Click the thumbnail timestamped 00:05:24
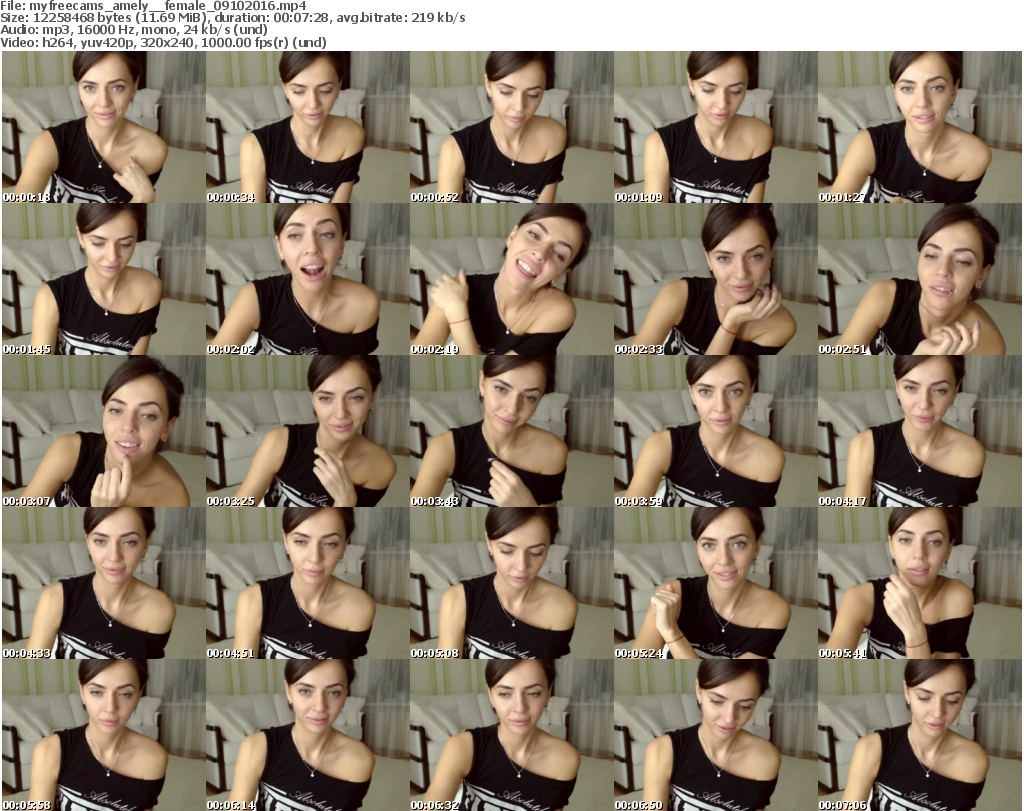The image size is (1024, 811). 715,583
